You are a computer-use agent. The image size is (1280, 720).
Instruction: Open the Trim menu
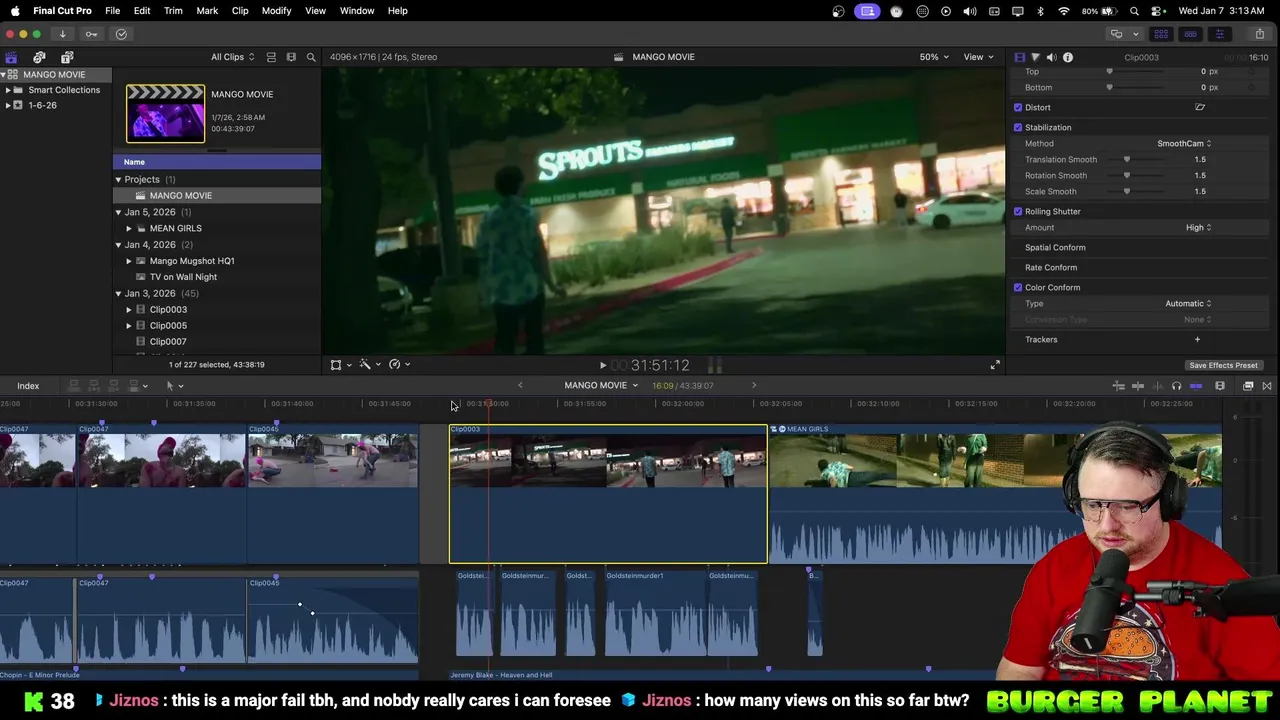point(173,11)
